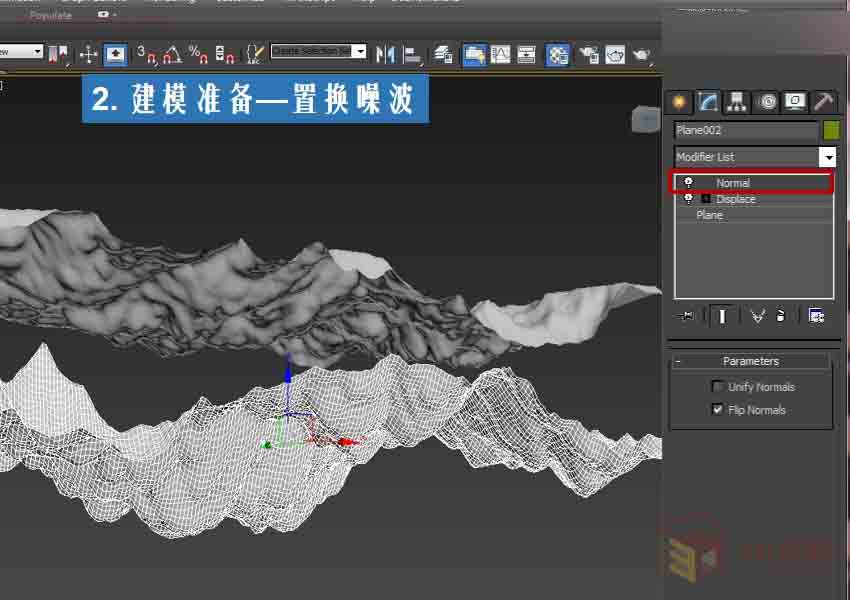Viewport: 850px width, 600px height.
Task: Collapse the Parameters rollout
Action: [x=750, y=361]
